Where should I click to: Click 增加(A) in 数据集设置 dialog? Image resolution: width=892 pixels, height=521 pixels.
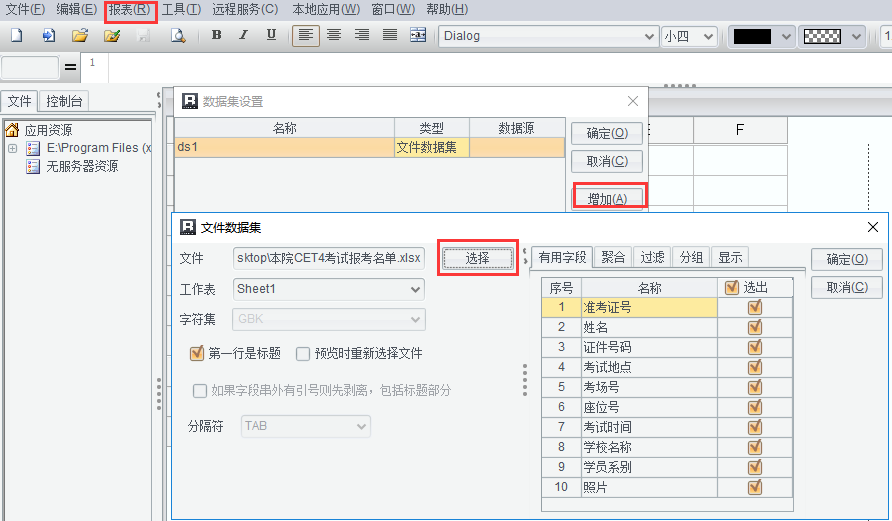point(607,199)
